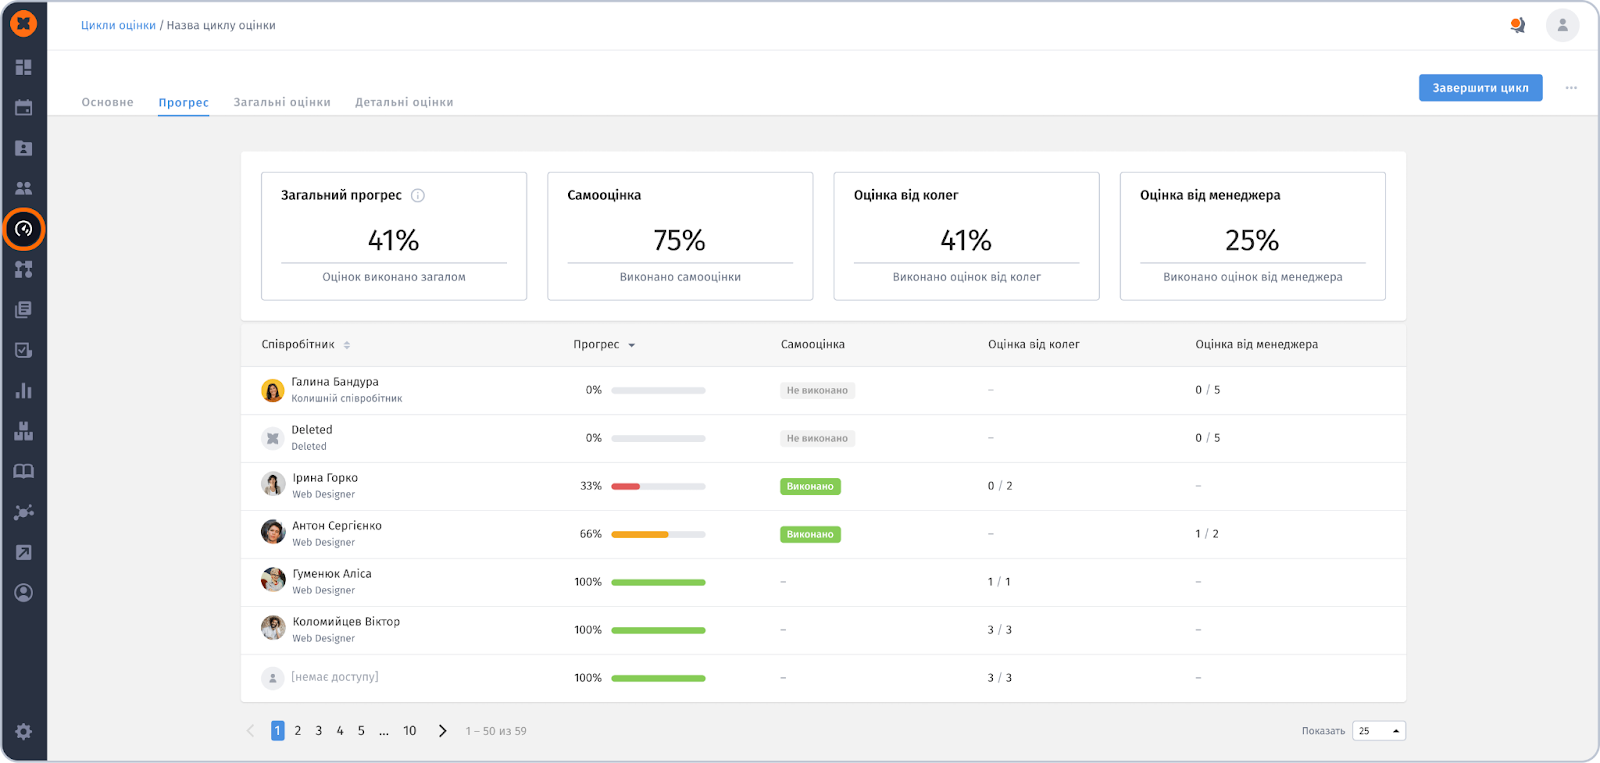Click the notifications chat icon
This screenshot has height=763, width=1600.
click(1517, 25)
